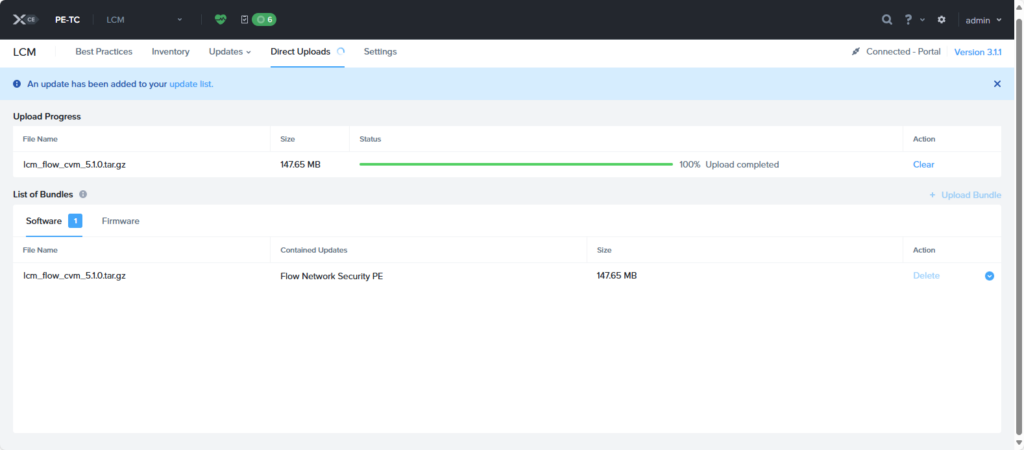Click the Status column header

pyautogui.click(x=370, y=139)
